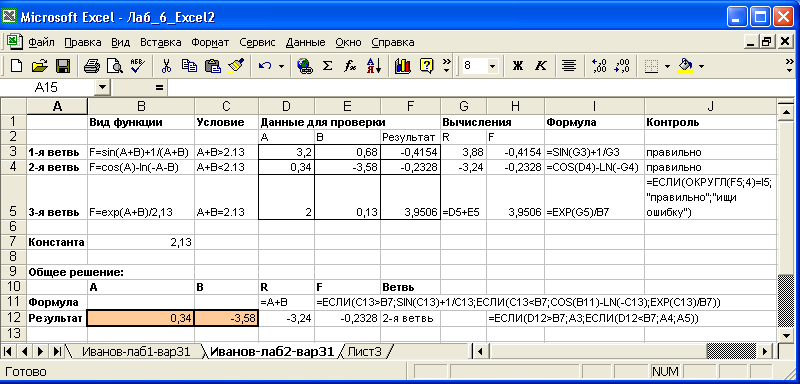Apply the Fill Color paint bucket
800x384 pixels.
[x=686, y=66]
